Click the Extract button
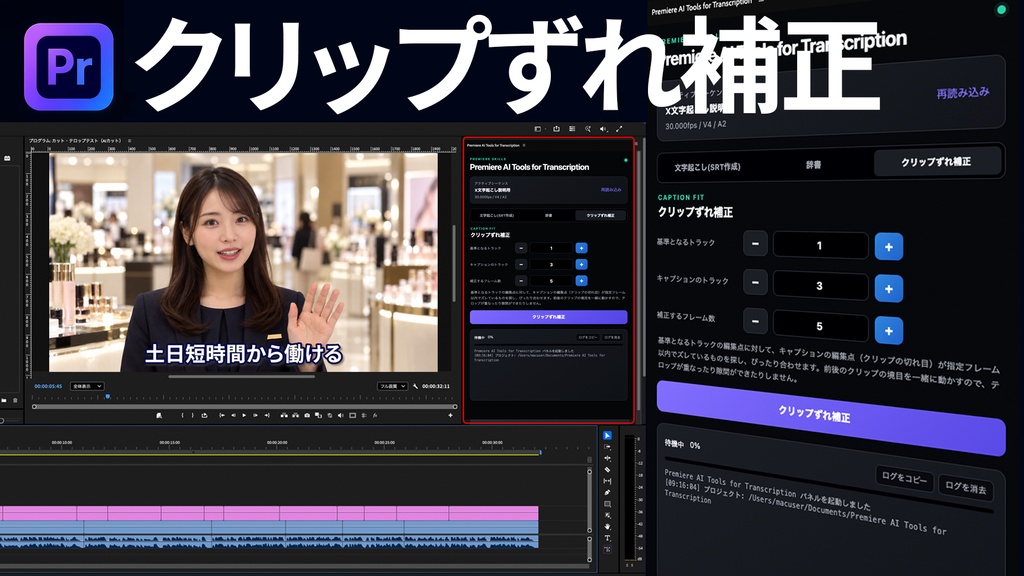The width and height of the screenshot is (1024, 576). pyautogui.click(x=296, y=415)
